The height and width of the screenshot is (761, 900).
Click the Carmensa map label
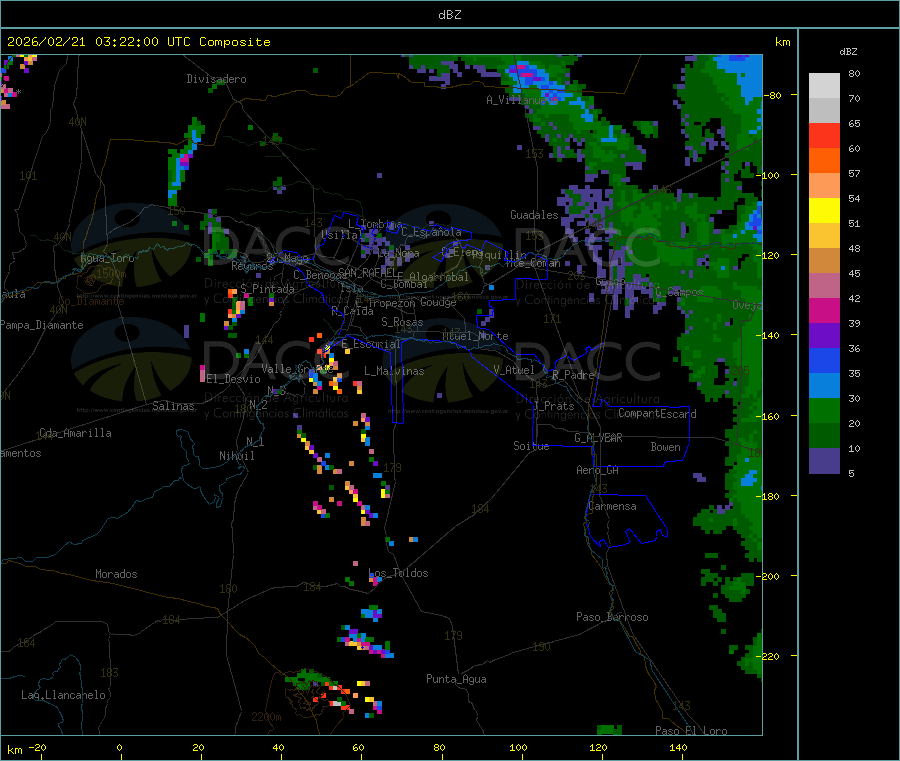(x=612, y=506)
